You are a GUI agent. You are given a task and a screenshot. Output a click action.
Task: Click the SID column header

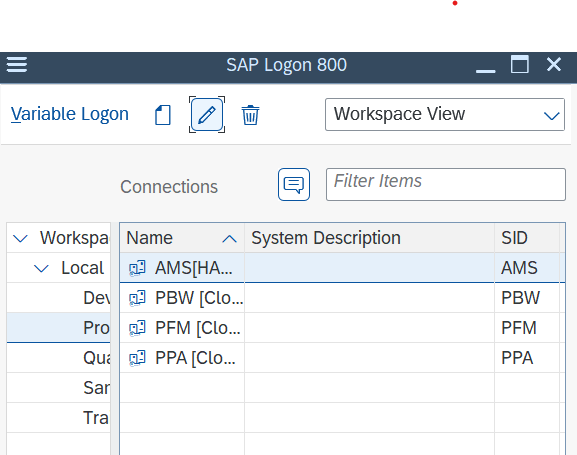[527, 238]
